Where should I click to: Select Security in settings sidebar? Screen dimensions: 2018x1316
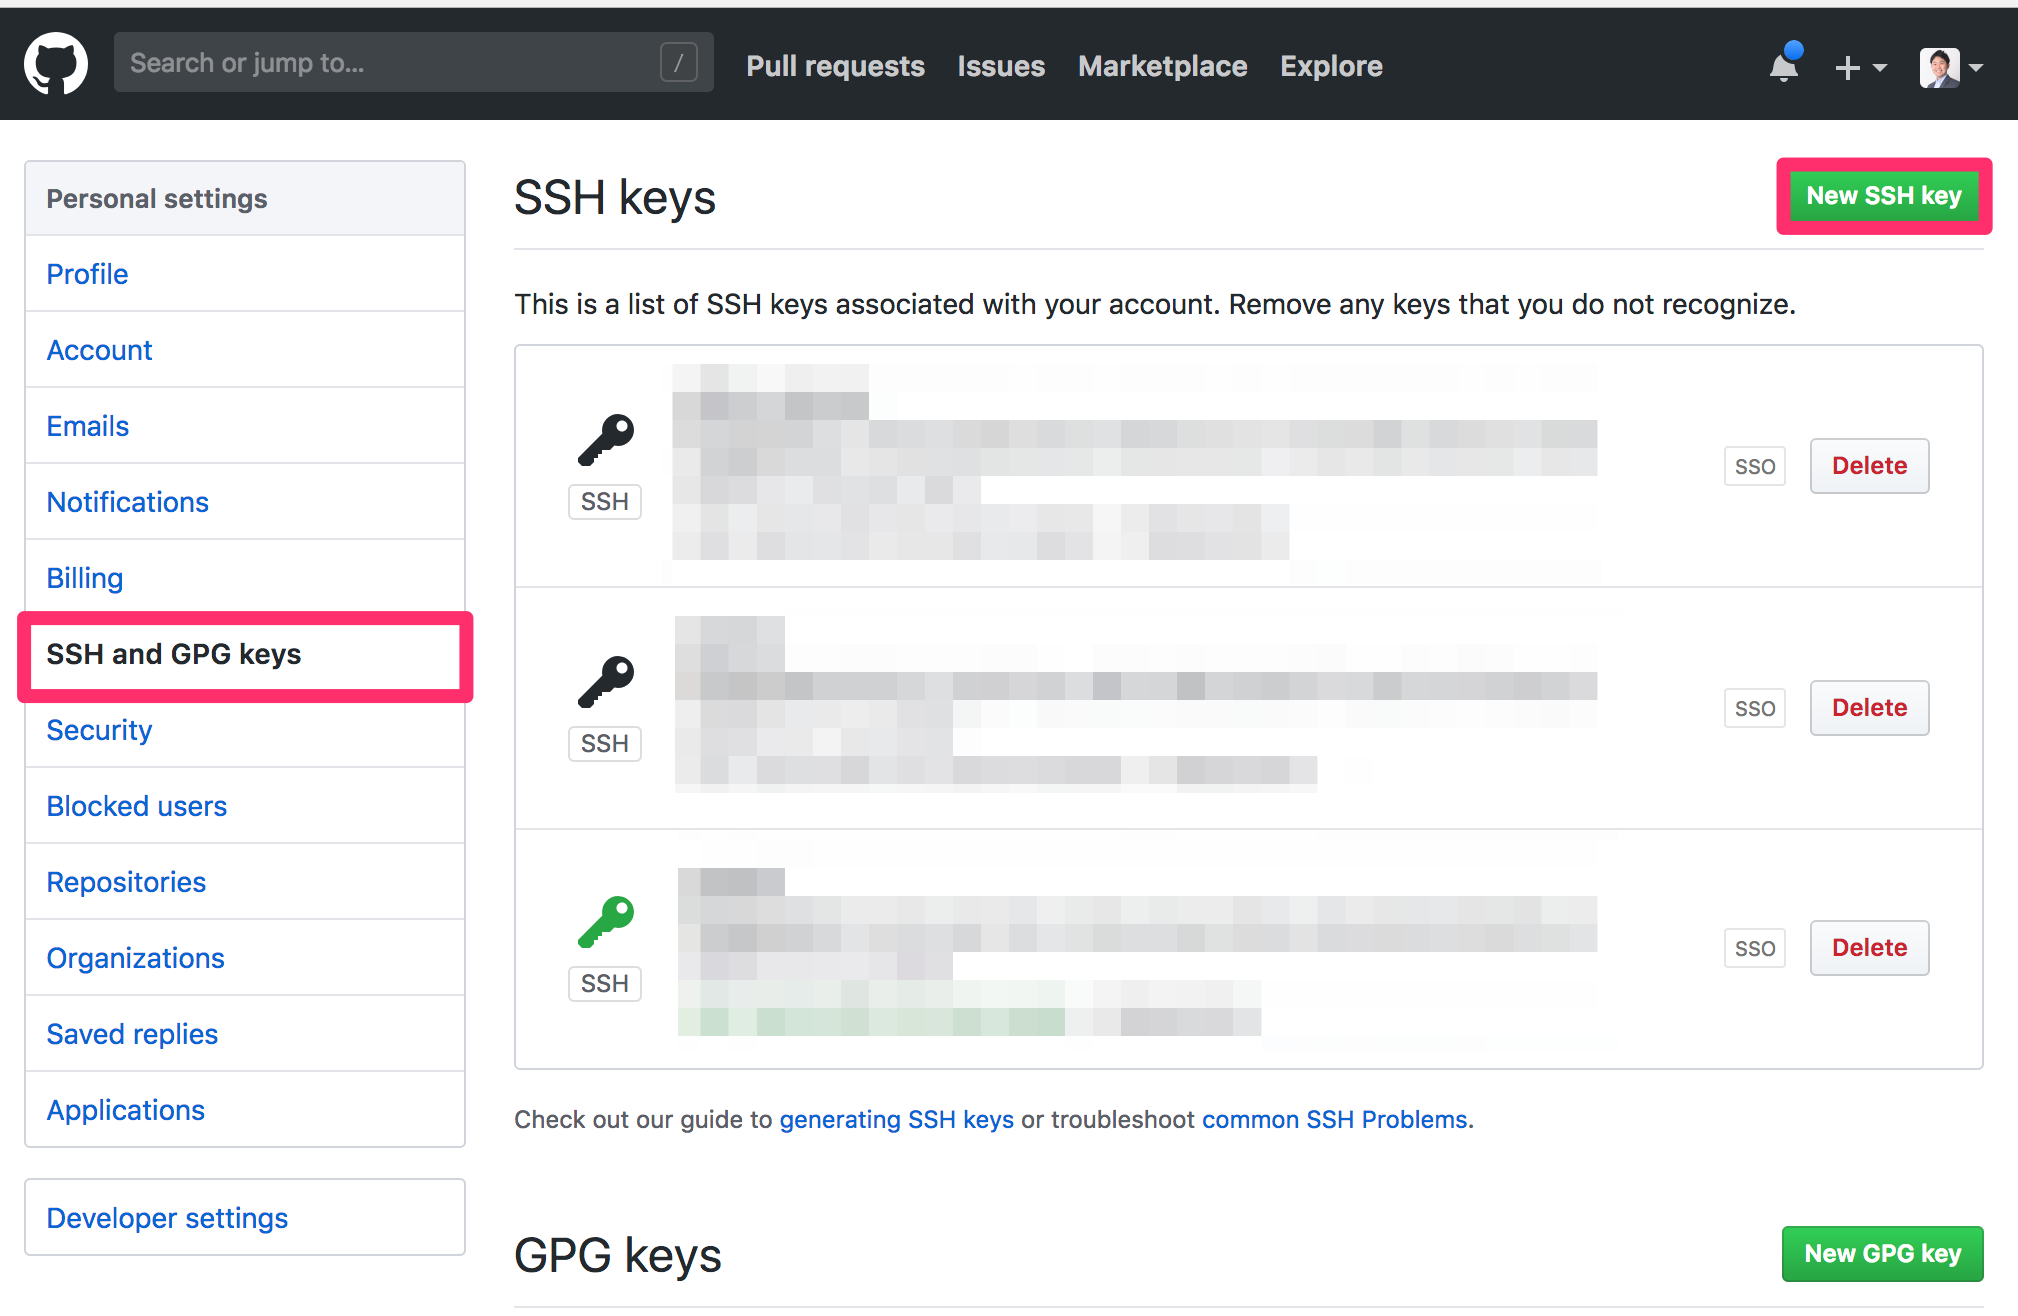click(x=99, y=730)
